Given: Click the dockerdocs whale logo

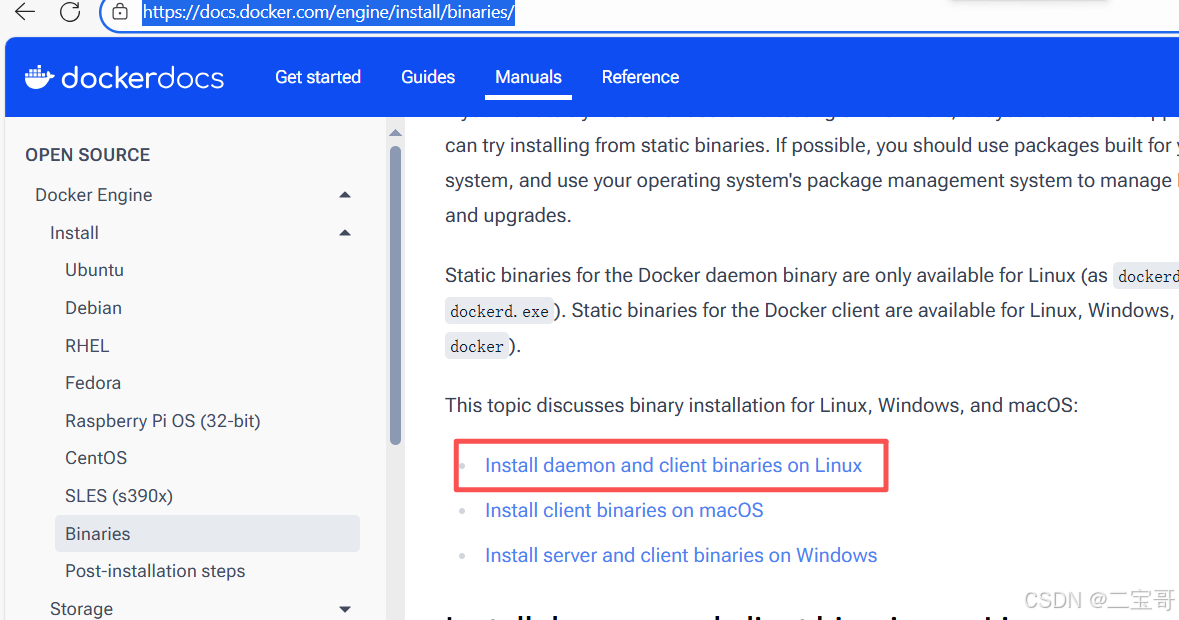Looking at the screenshot, I should pyautogui.click(x=39, y=77).
